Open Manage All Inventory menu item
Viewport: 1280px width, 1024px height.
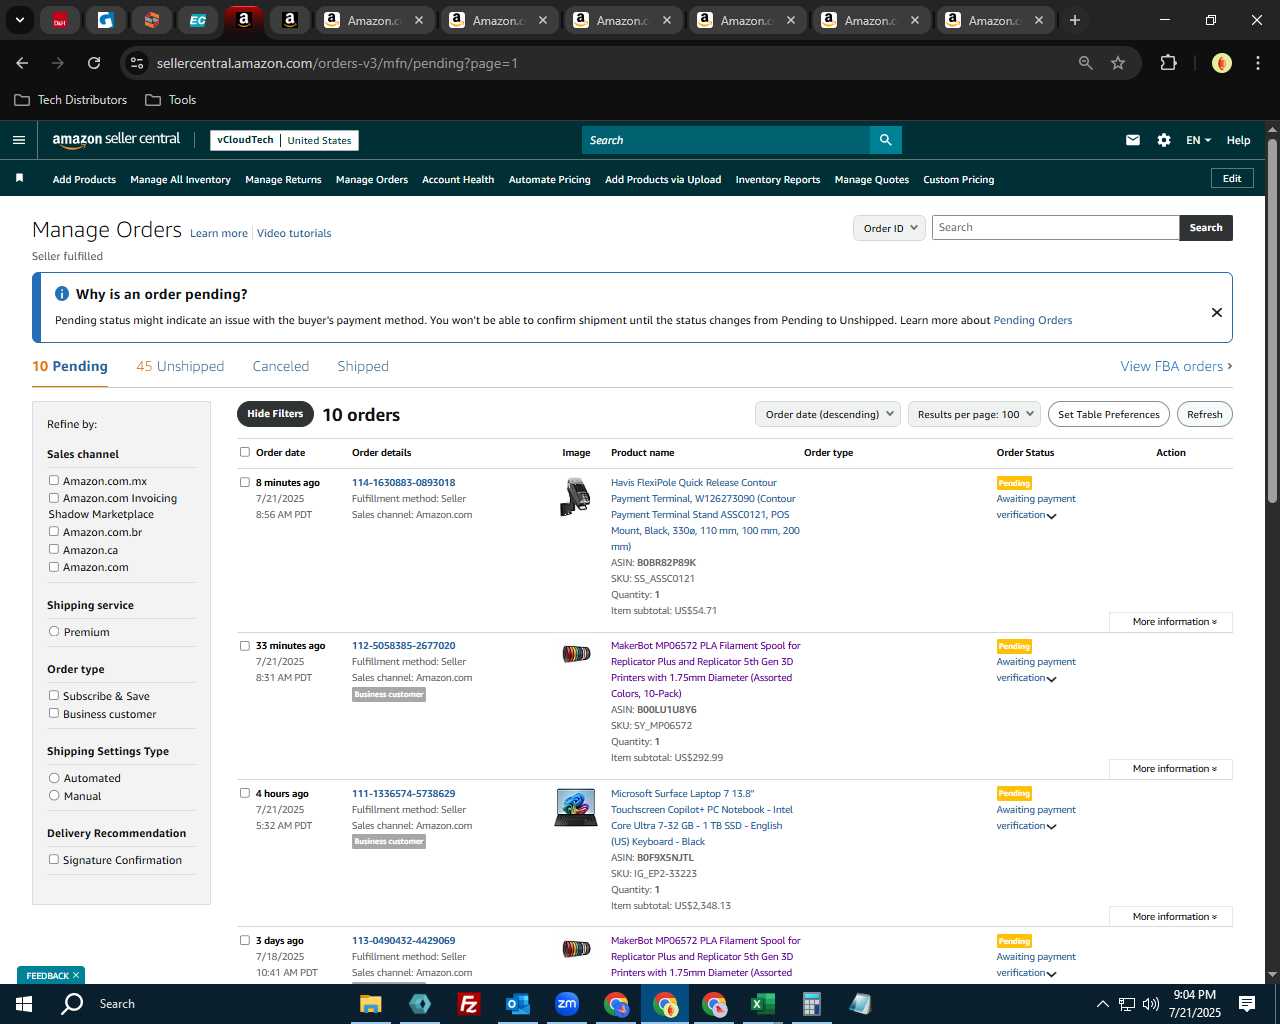[180, 180]
